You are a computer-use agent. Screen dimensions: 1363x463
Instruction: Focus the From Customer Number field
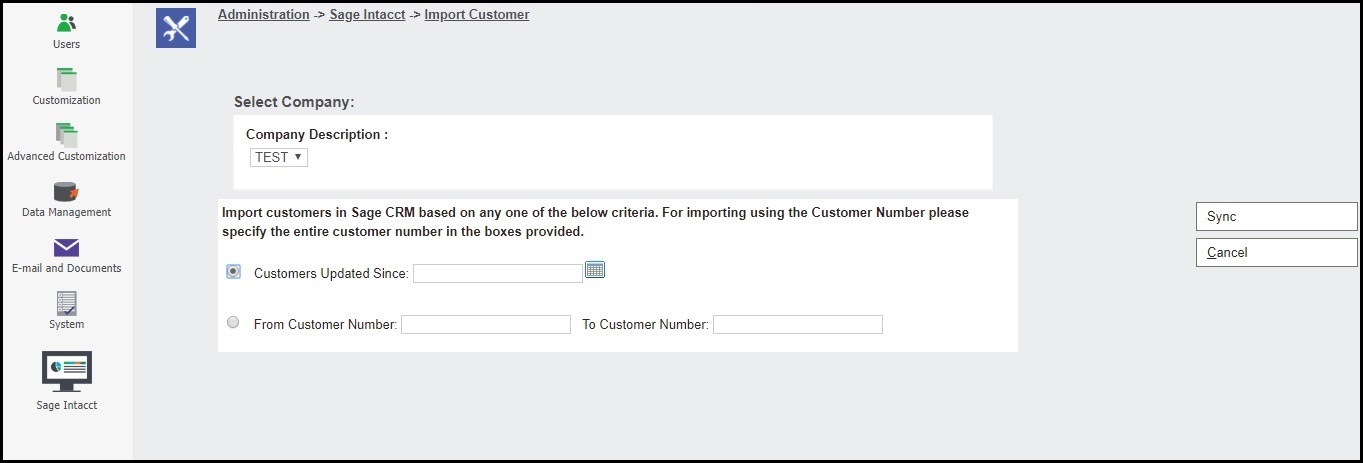486,324
